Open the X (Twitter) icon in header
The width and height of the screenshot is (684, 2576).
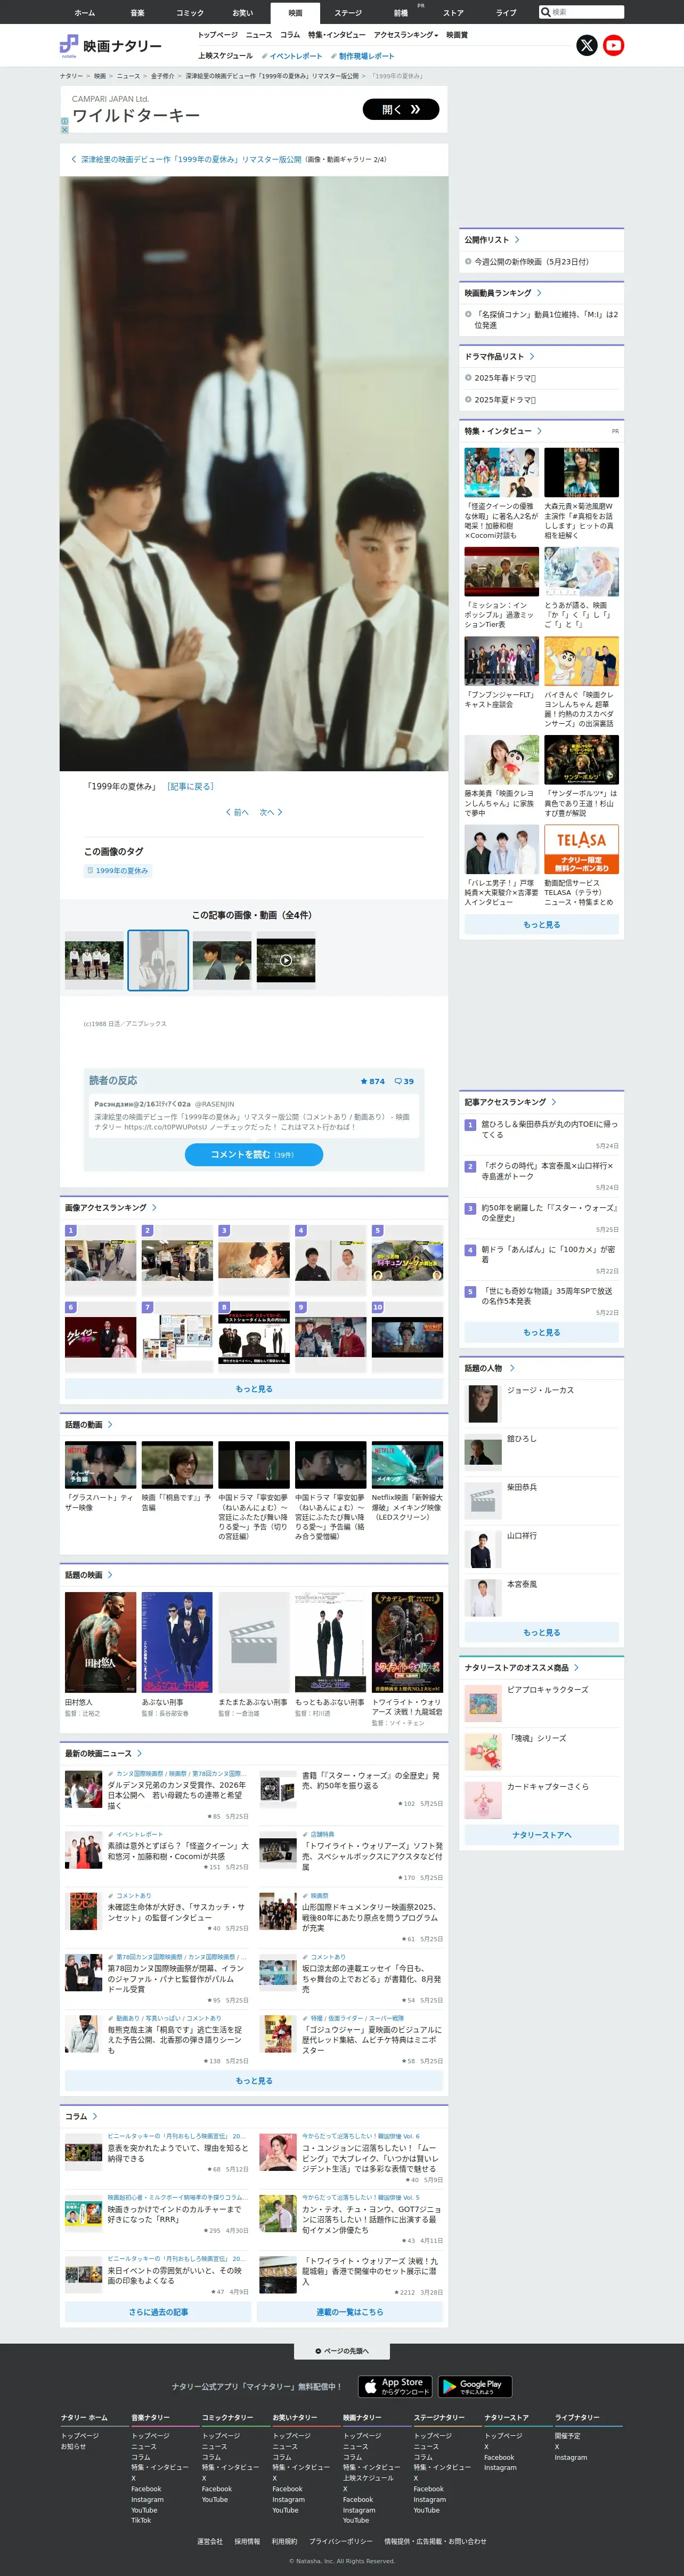(x=587, y=45)
